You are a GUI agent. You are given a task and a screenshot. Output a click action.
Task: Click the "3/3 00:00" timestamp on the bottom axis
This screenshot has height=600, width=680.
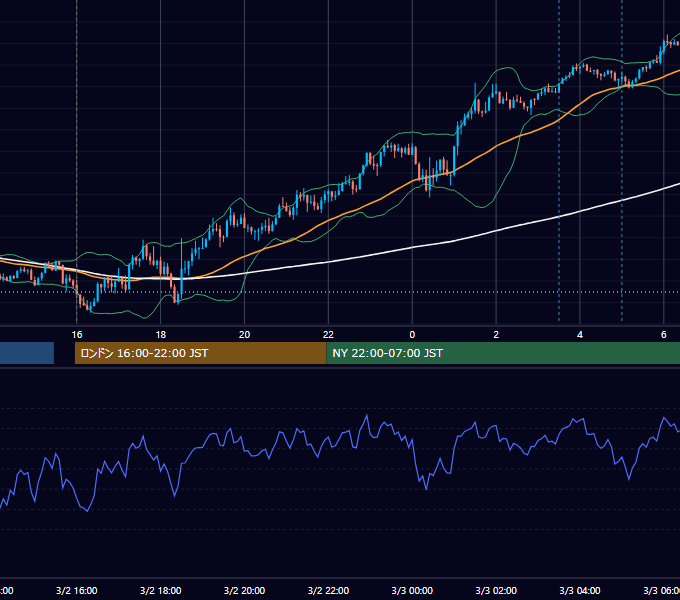(x=412, y=590)
